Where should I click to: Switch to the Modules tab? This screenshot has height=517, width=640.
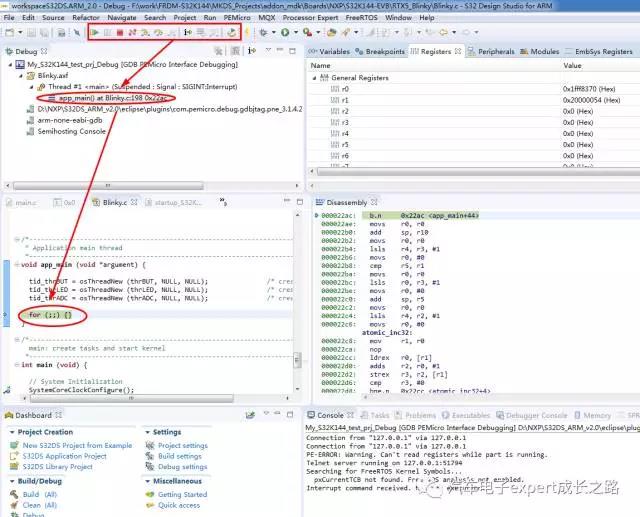pos(540,51)
